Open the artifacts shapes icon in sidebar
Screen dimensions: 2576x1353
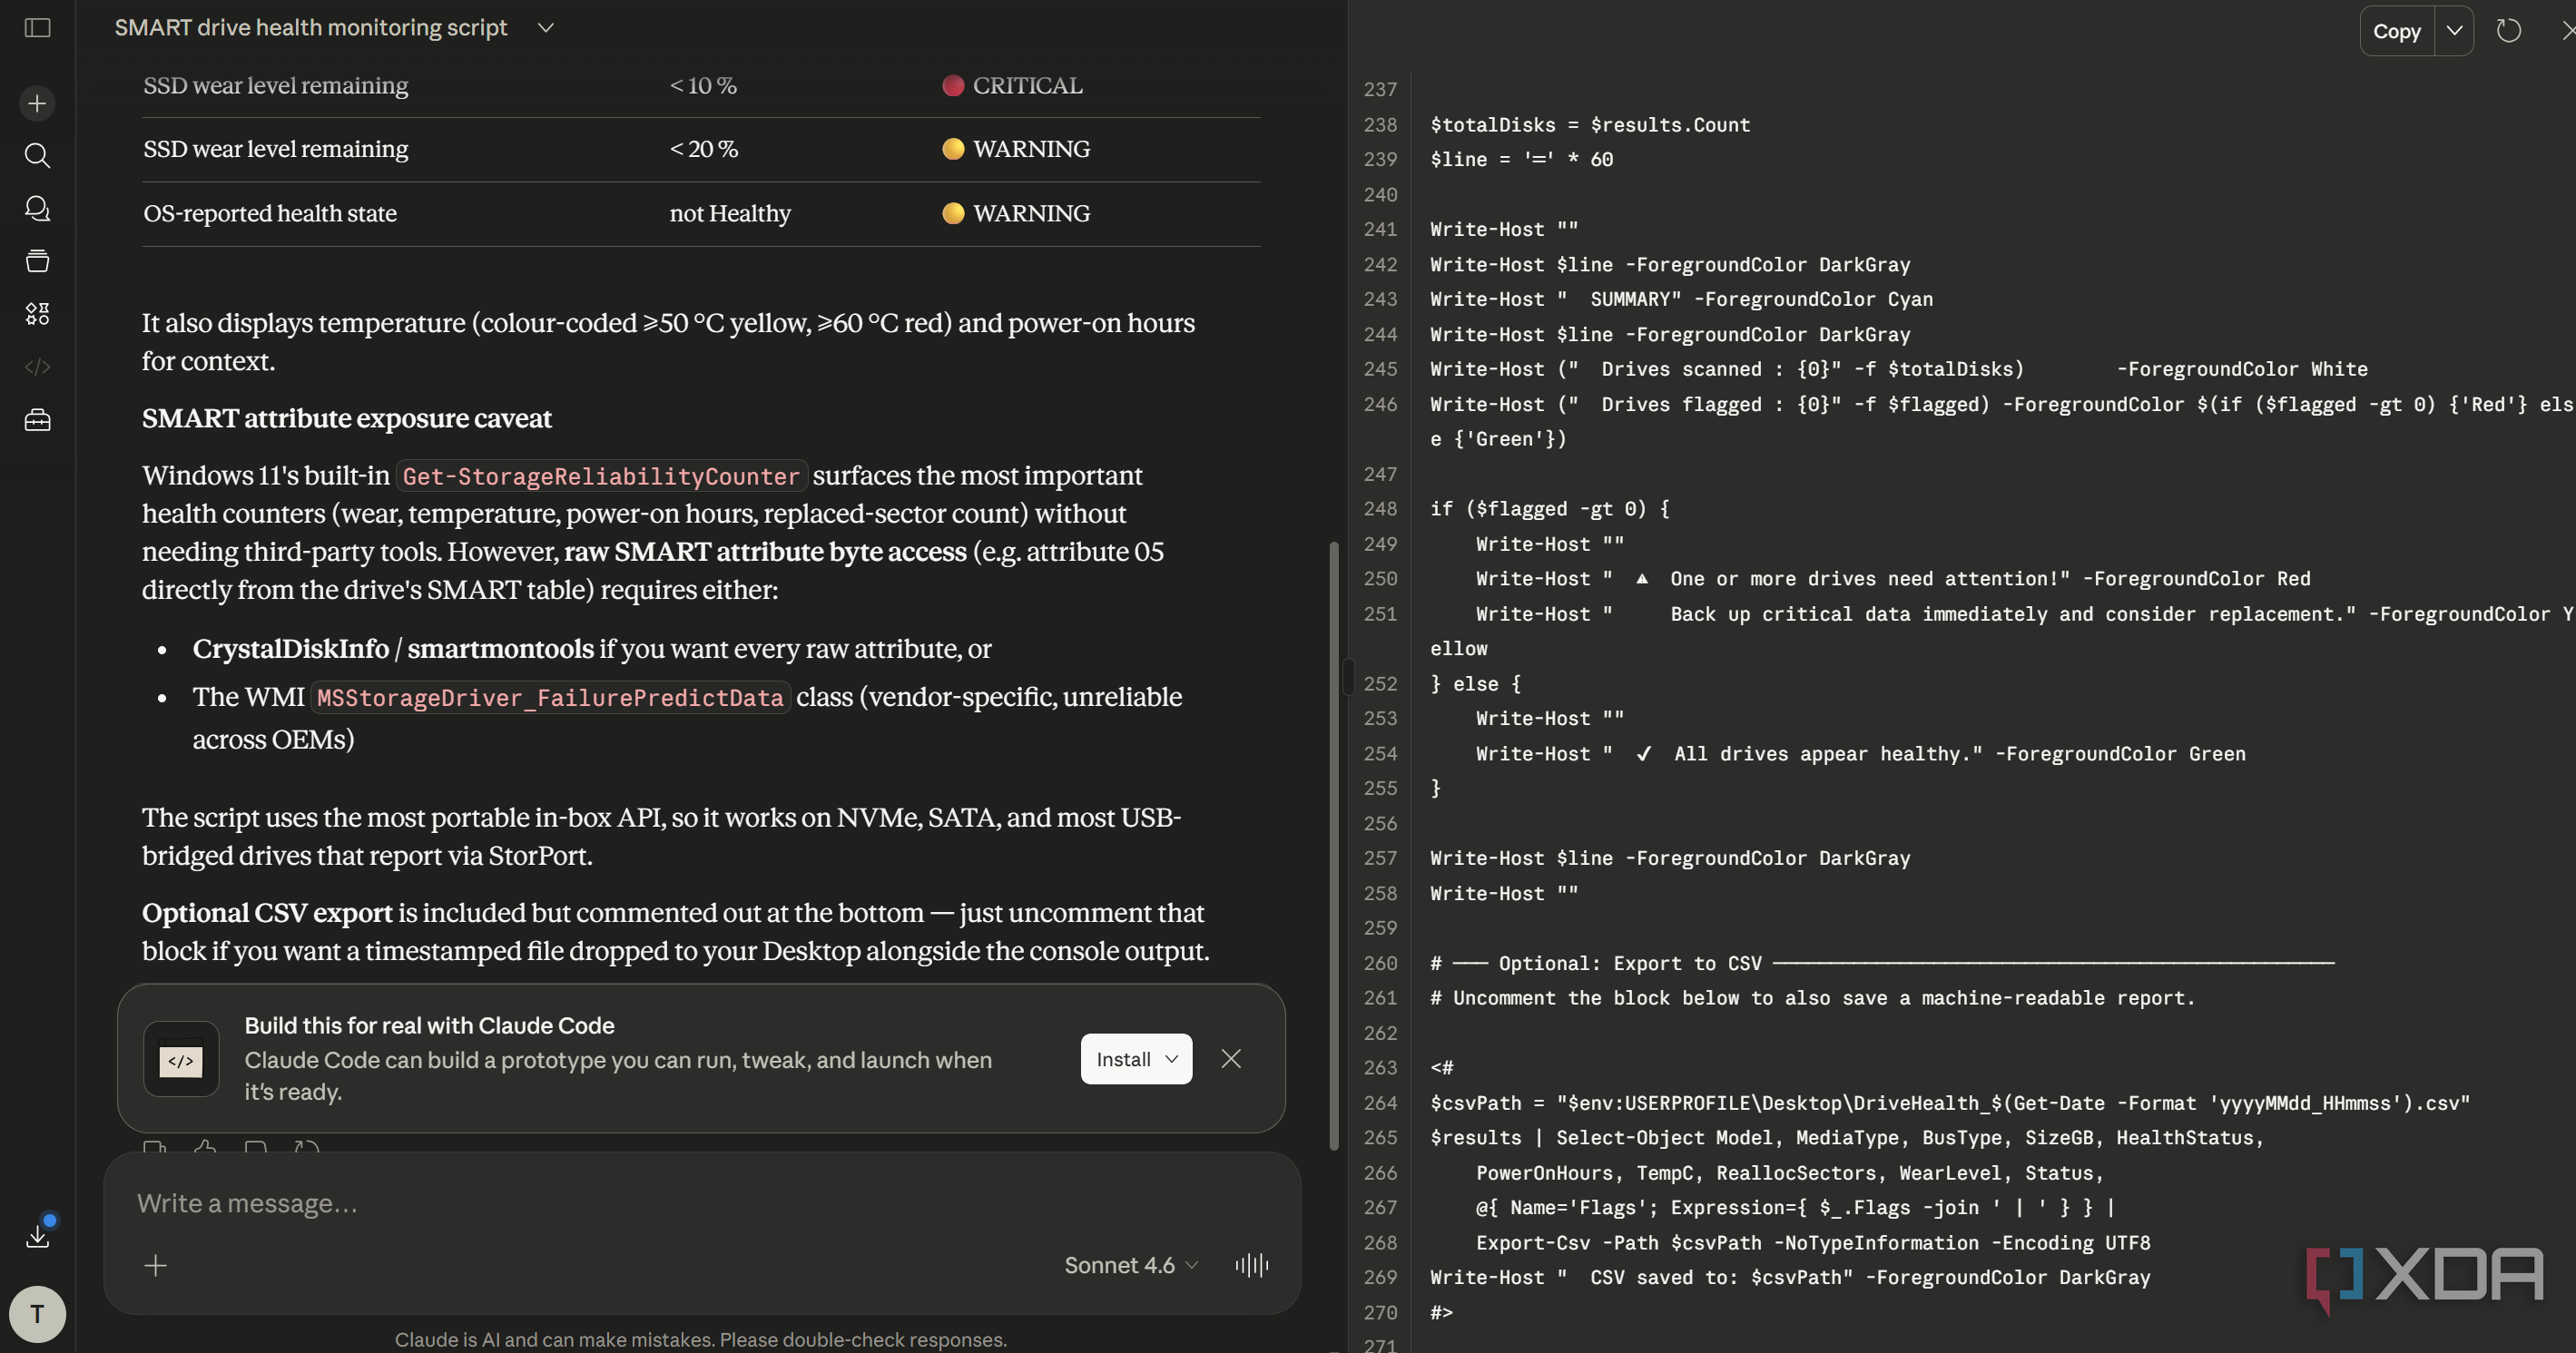37,314
